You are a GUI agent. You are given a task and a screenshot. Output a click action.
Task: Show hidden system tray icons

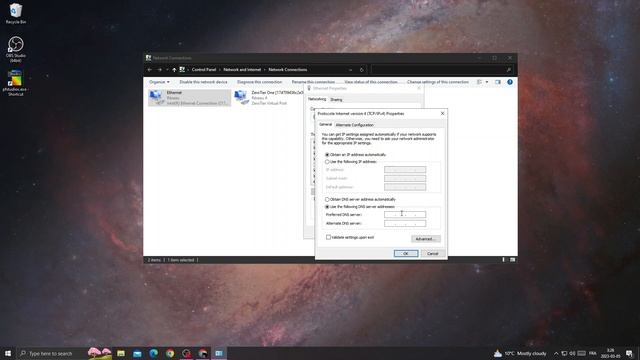point(556,353)
